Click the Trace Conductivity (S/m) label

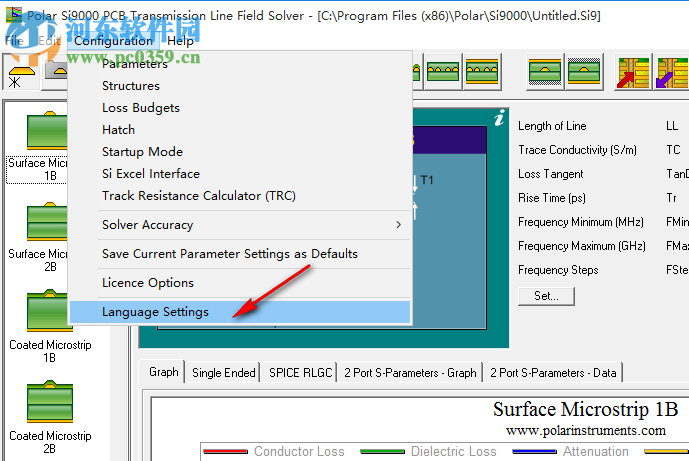click(x=577, y=150)
